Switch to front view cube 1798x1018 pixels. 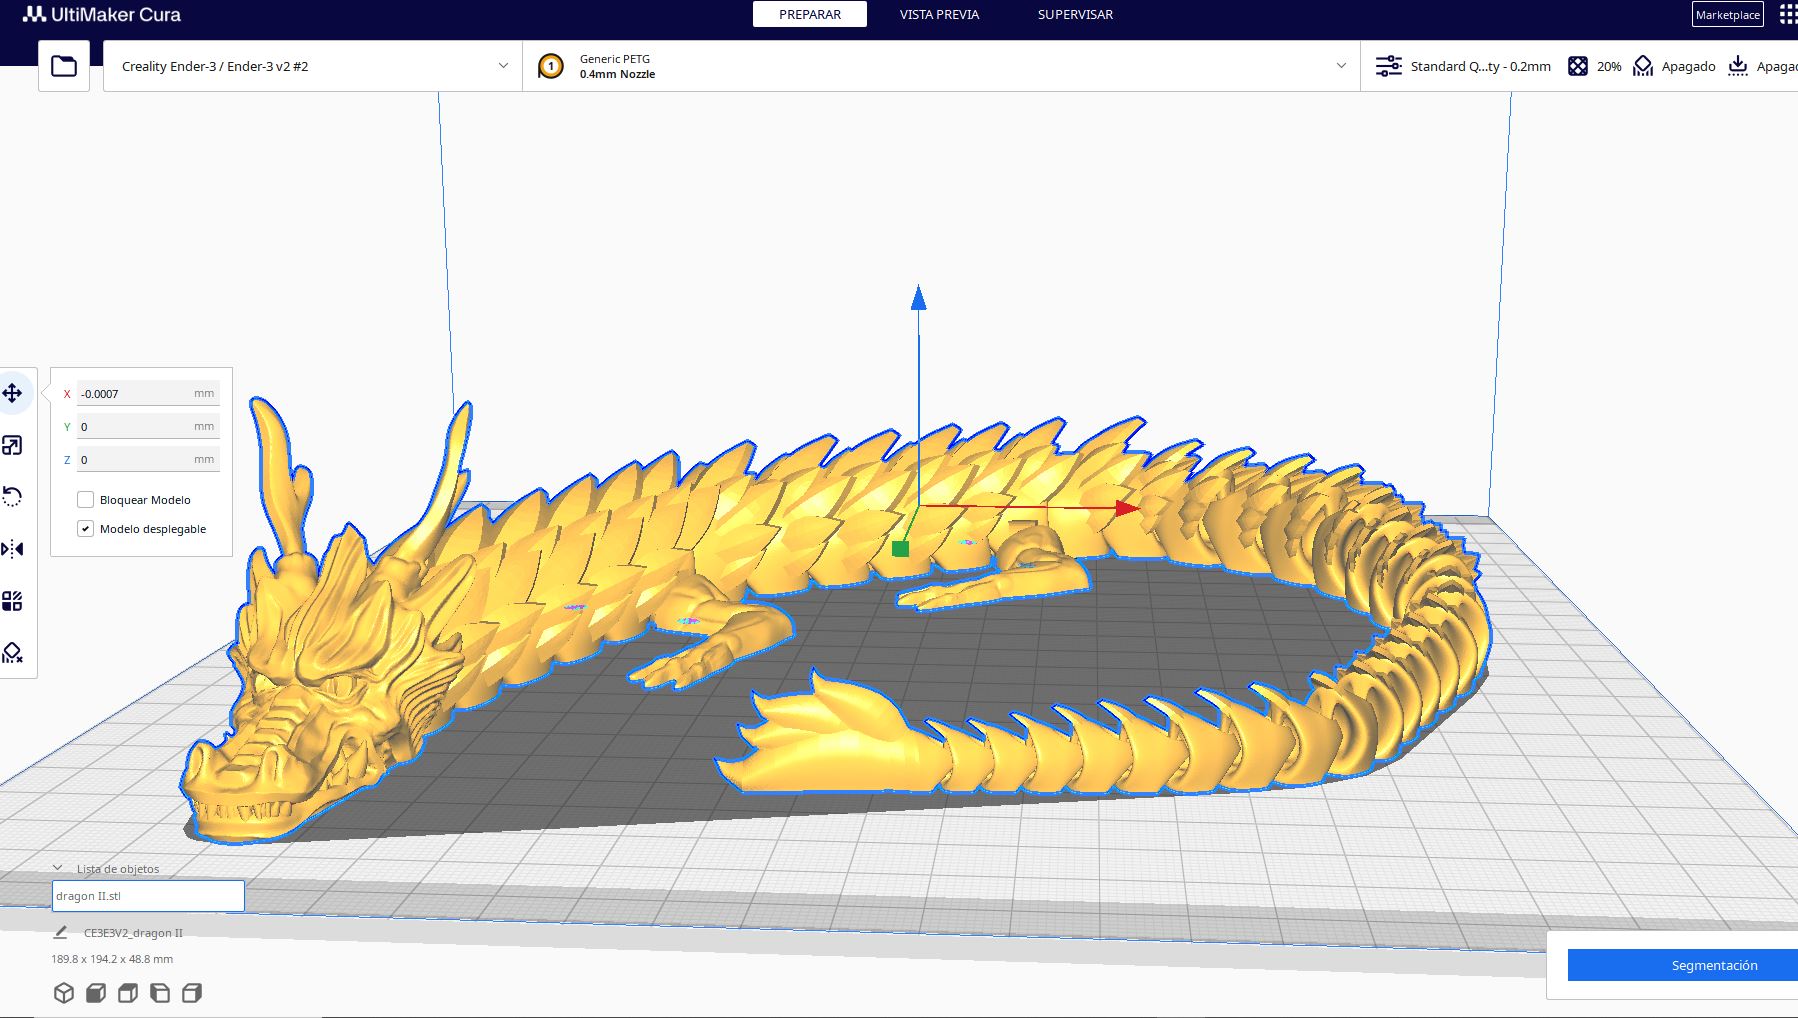(x=96, y=993)
